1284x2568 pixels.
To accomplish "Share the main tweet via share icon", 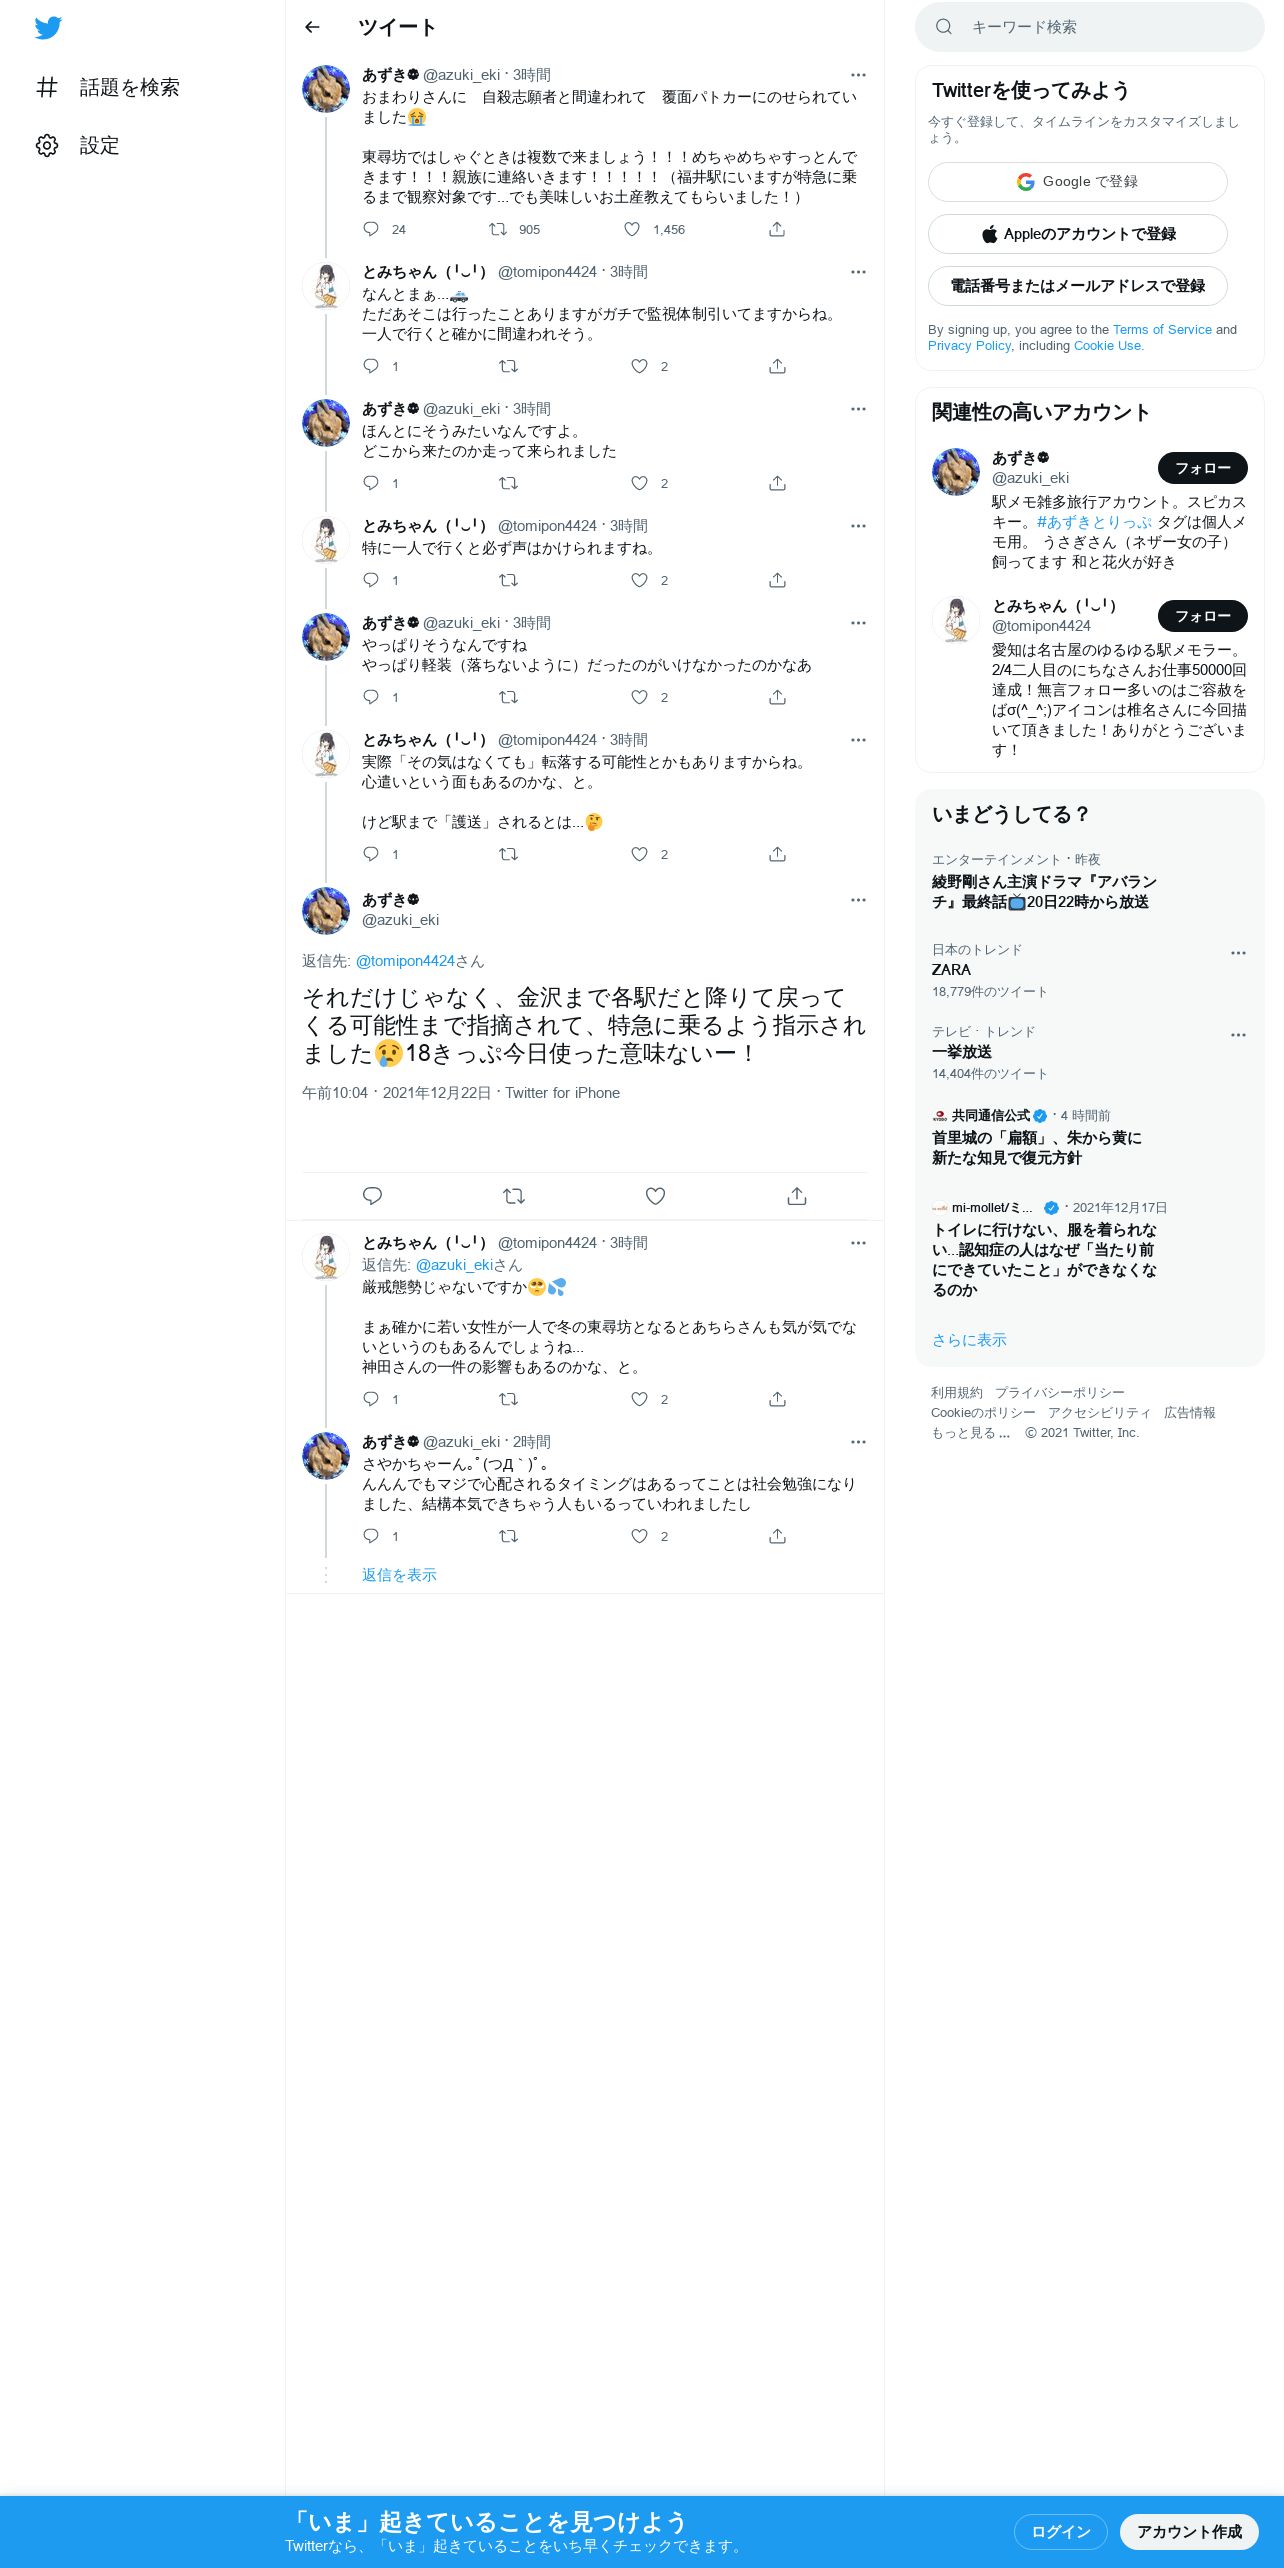I will coord(797,1196).
